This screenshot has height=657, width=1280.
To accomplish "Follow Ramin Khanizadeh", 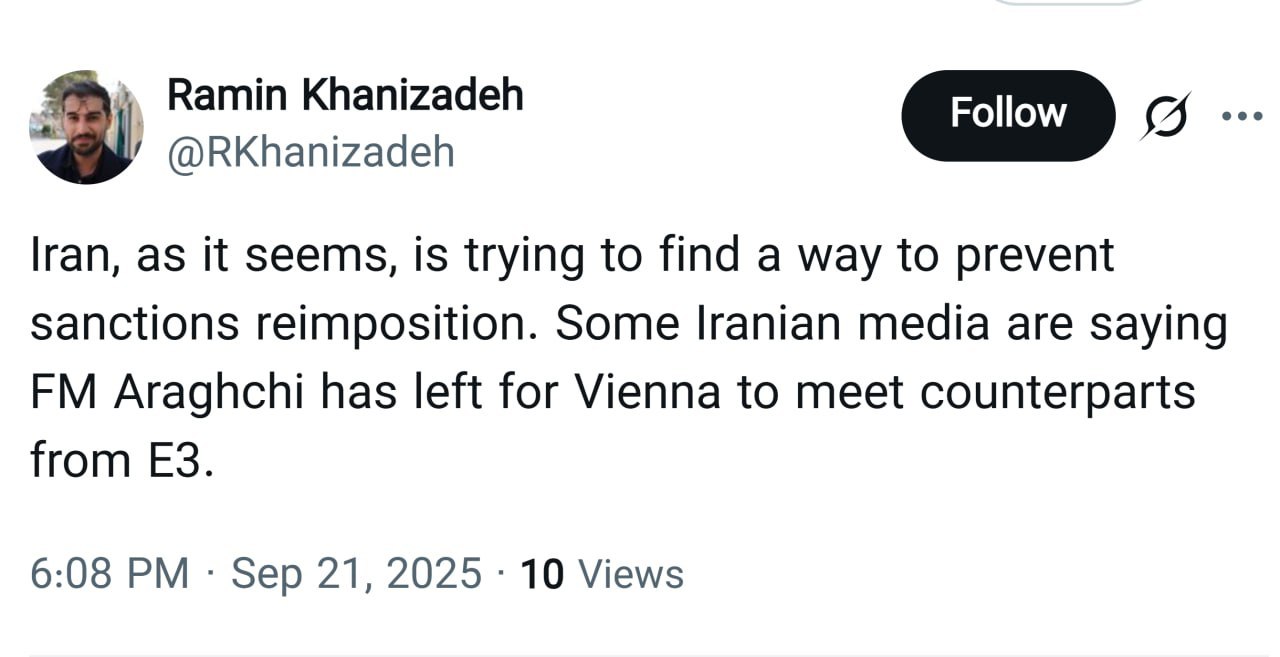I will click(x=1008, y=115).
